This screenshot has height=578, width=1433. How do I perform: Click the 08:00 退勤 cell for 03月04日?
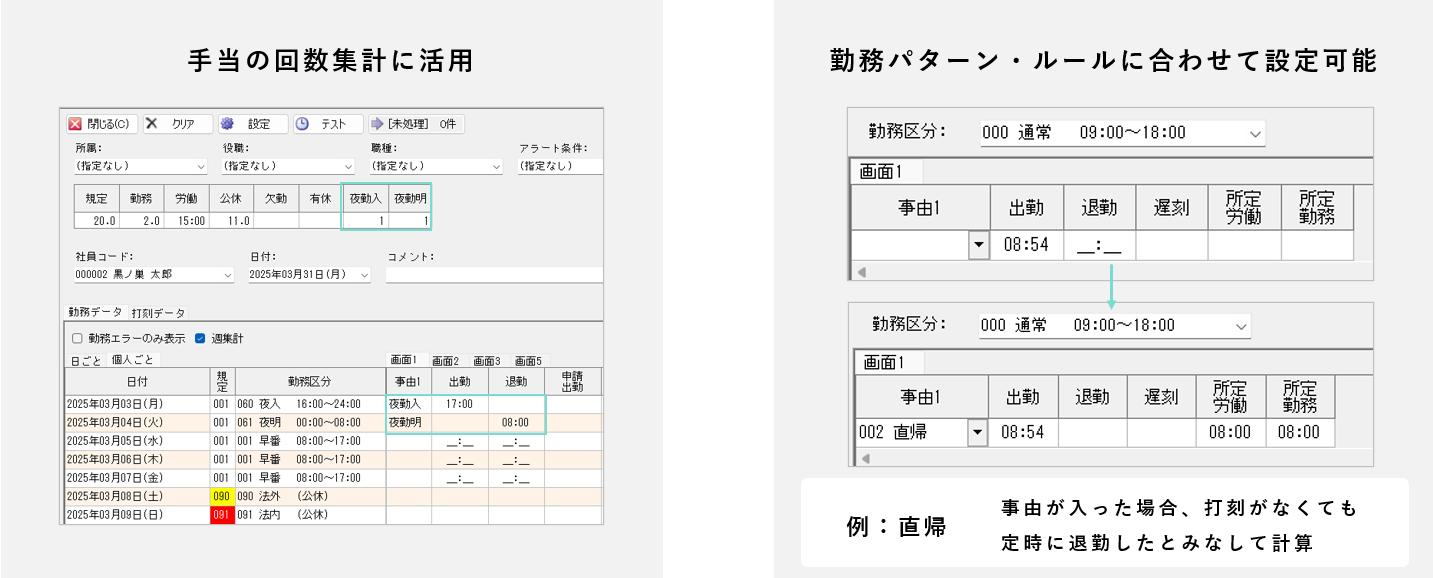pos(516,423)
